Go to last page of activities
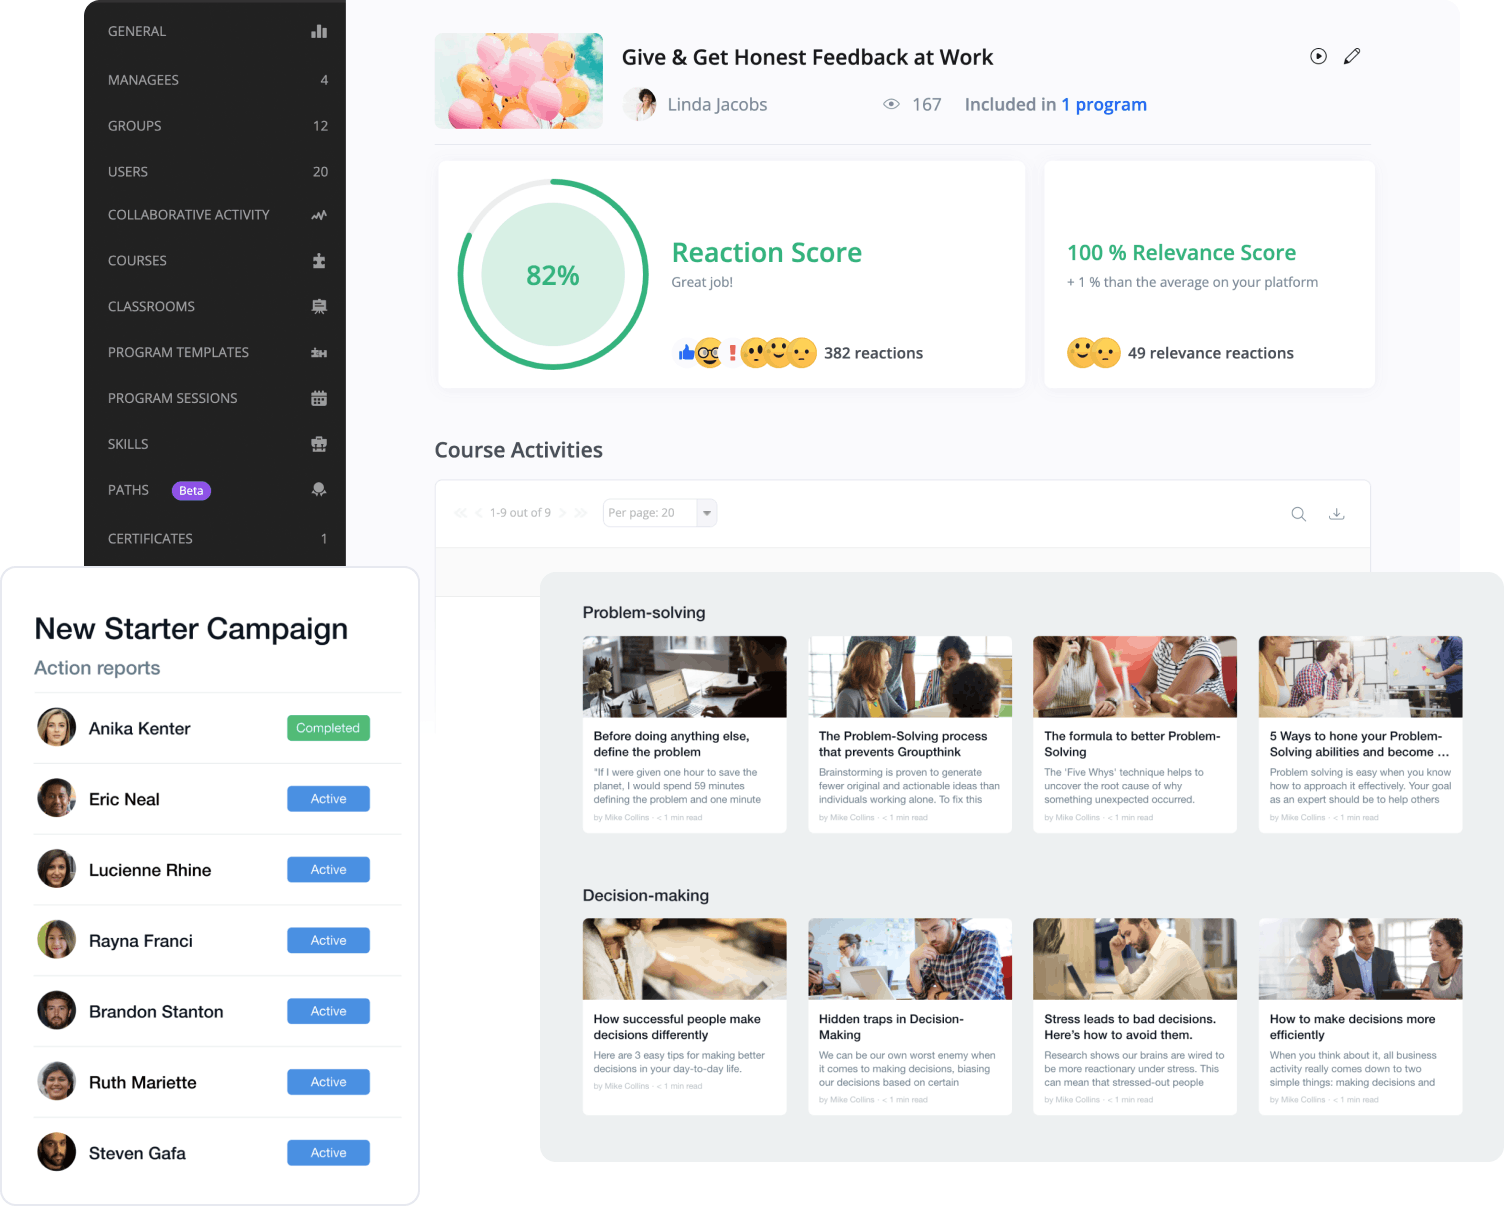 point(580,513)
